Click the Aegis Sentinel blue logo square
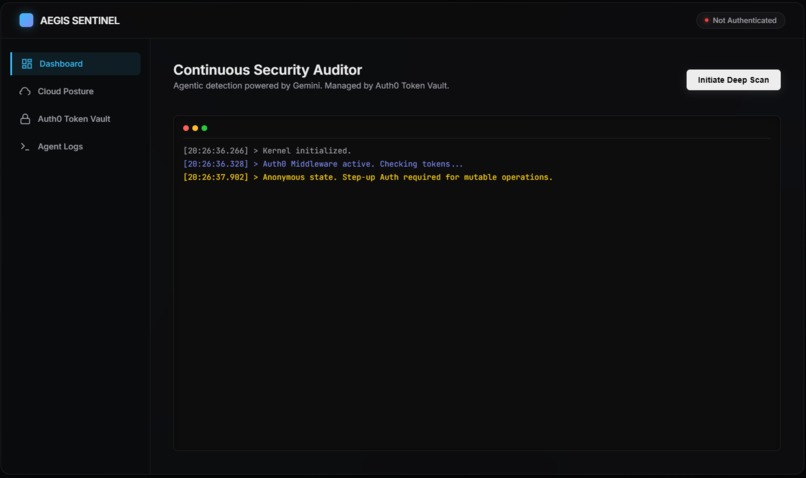 (26, 20)
